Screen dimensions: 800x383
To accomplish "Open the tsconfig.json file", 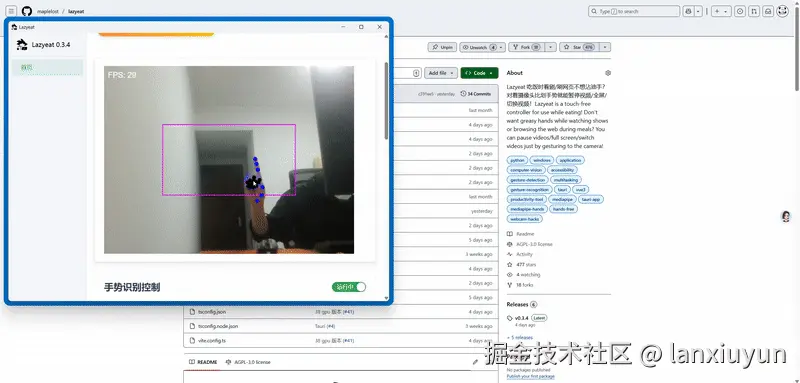I will coord(212,312).
